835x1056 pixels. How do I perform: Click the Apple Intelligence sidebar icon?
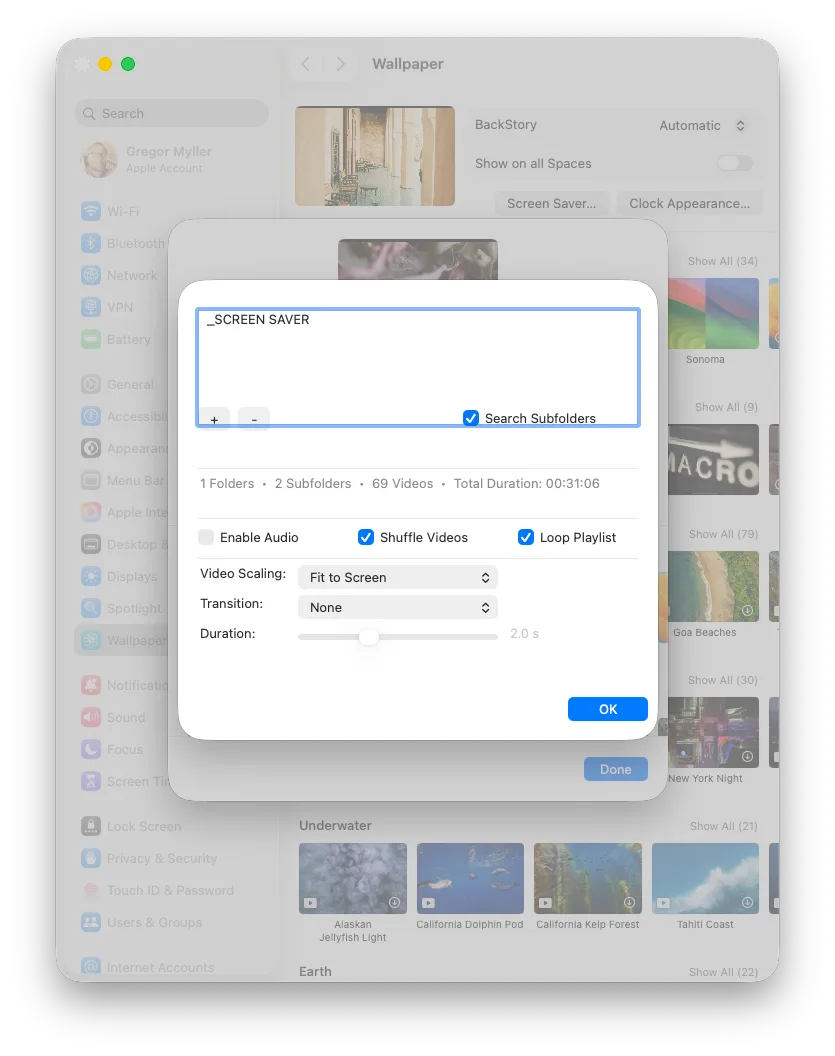pyautogui.click(x=91, y=512)
